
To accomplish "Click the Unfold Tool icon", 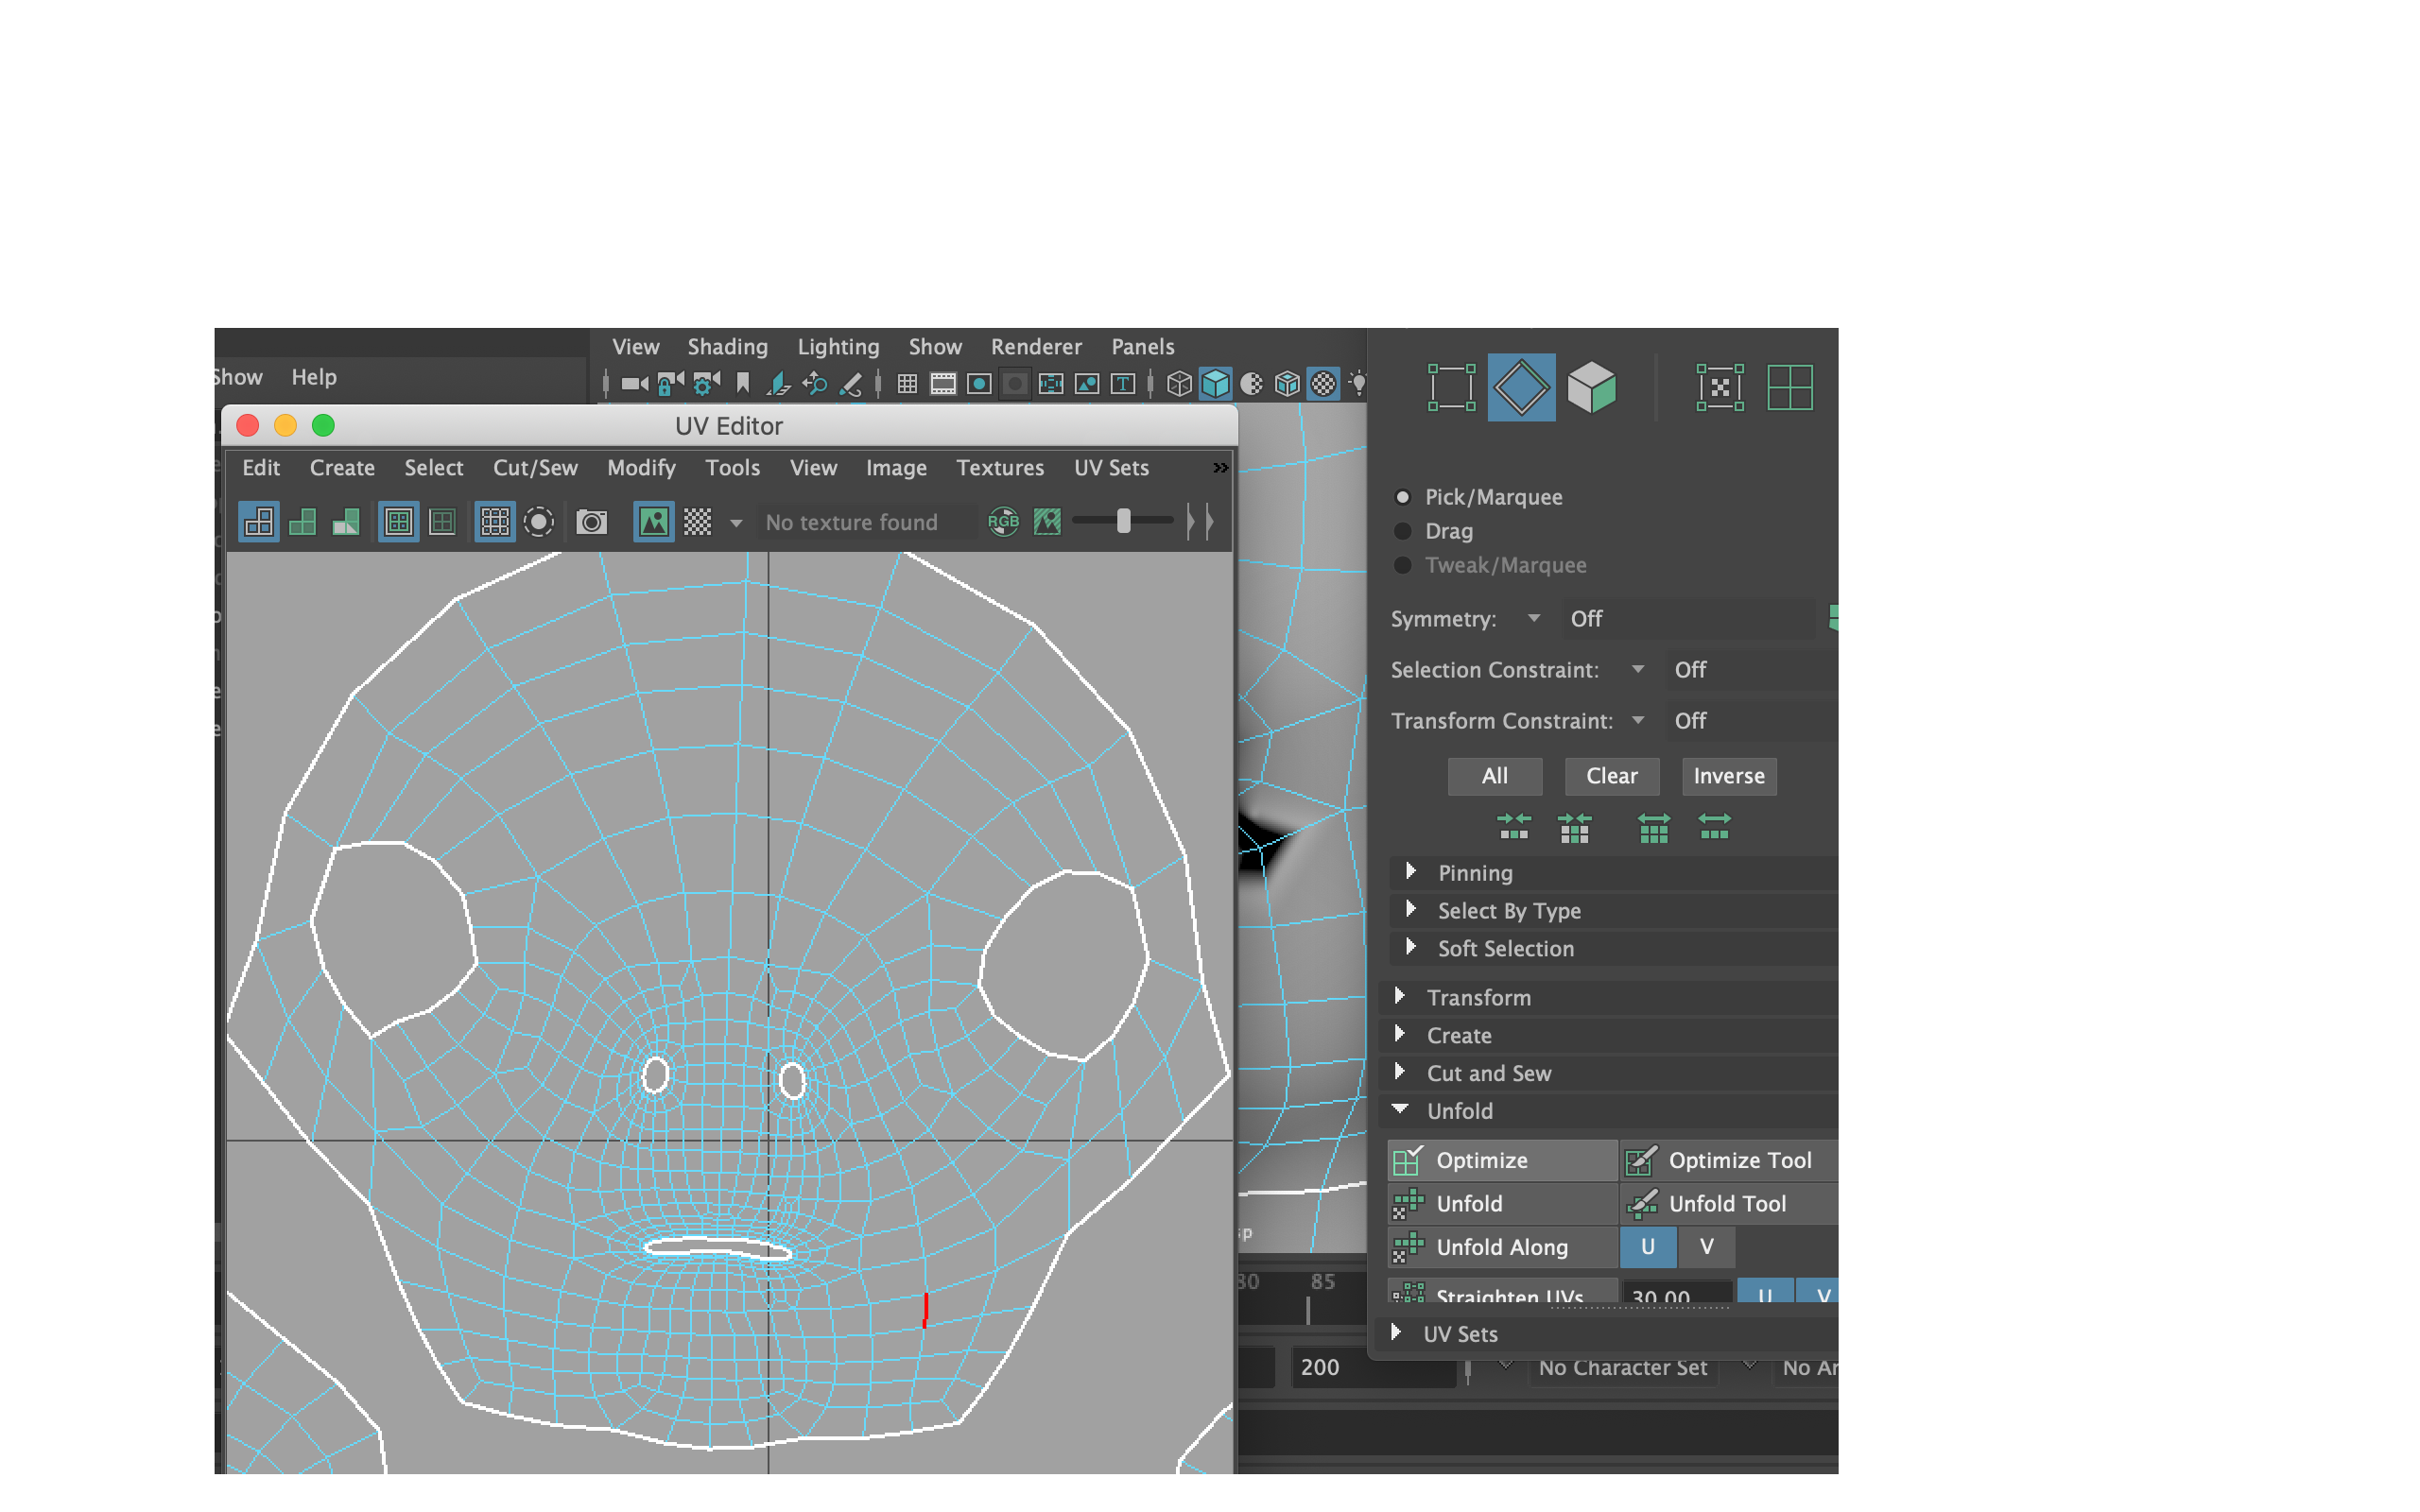I will click(1641, 1204).
